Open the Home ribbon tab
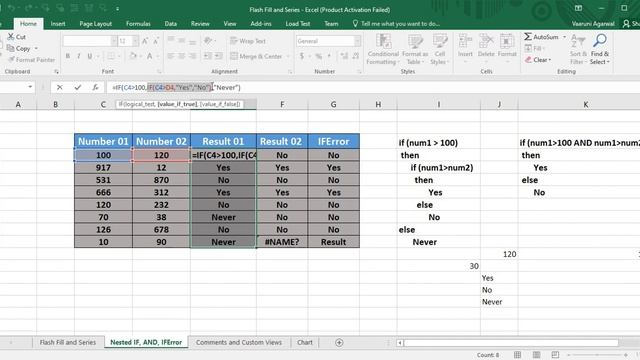 pyautogui.click(x=28, y=24)
